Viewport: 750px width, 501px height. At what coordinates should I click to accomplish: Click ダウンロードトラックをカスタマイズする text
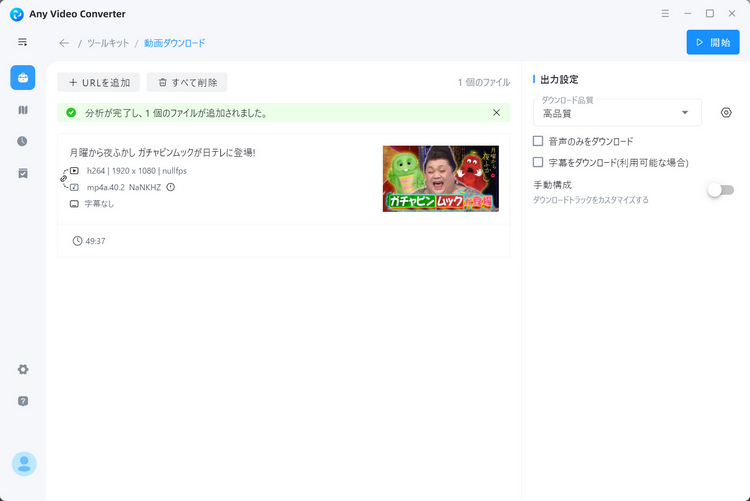(x=591, y=200)
